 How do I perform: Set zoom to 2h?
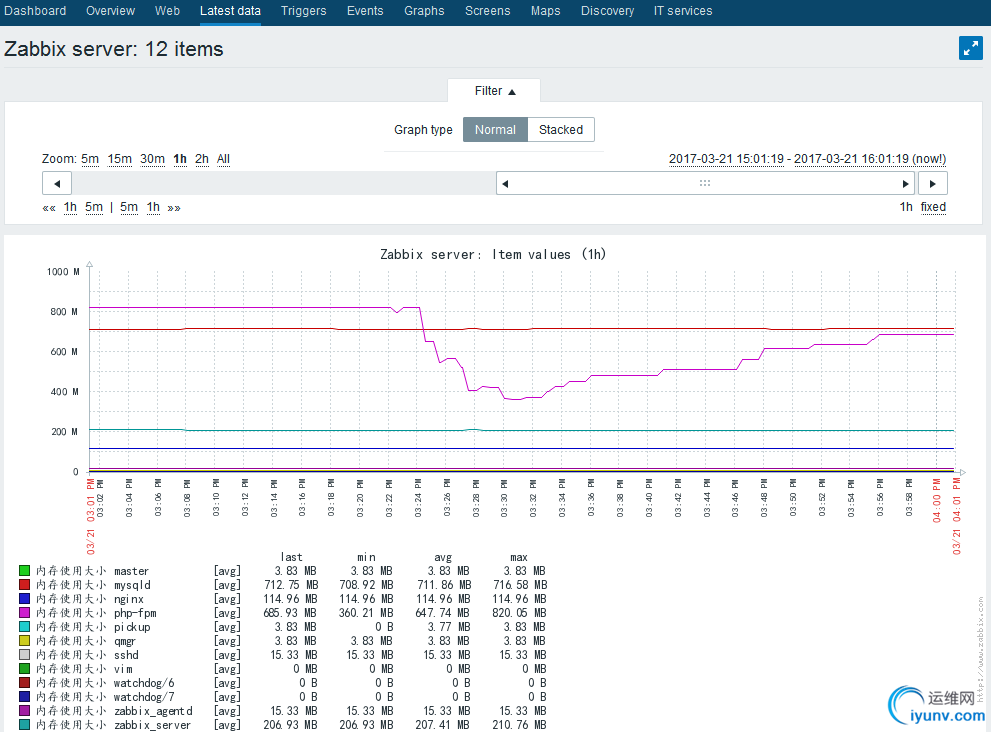coord(202,159)
